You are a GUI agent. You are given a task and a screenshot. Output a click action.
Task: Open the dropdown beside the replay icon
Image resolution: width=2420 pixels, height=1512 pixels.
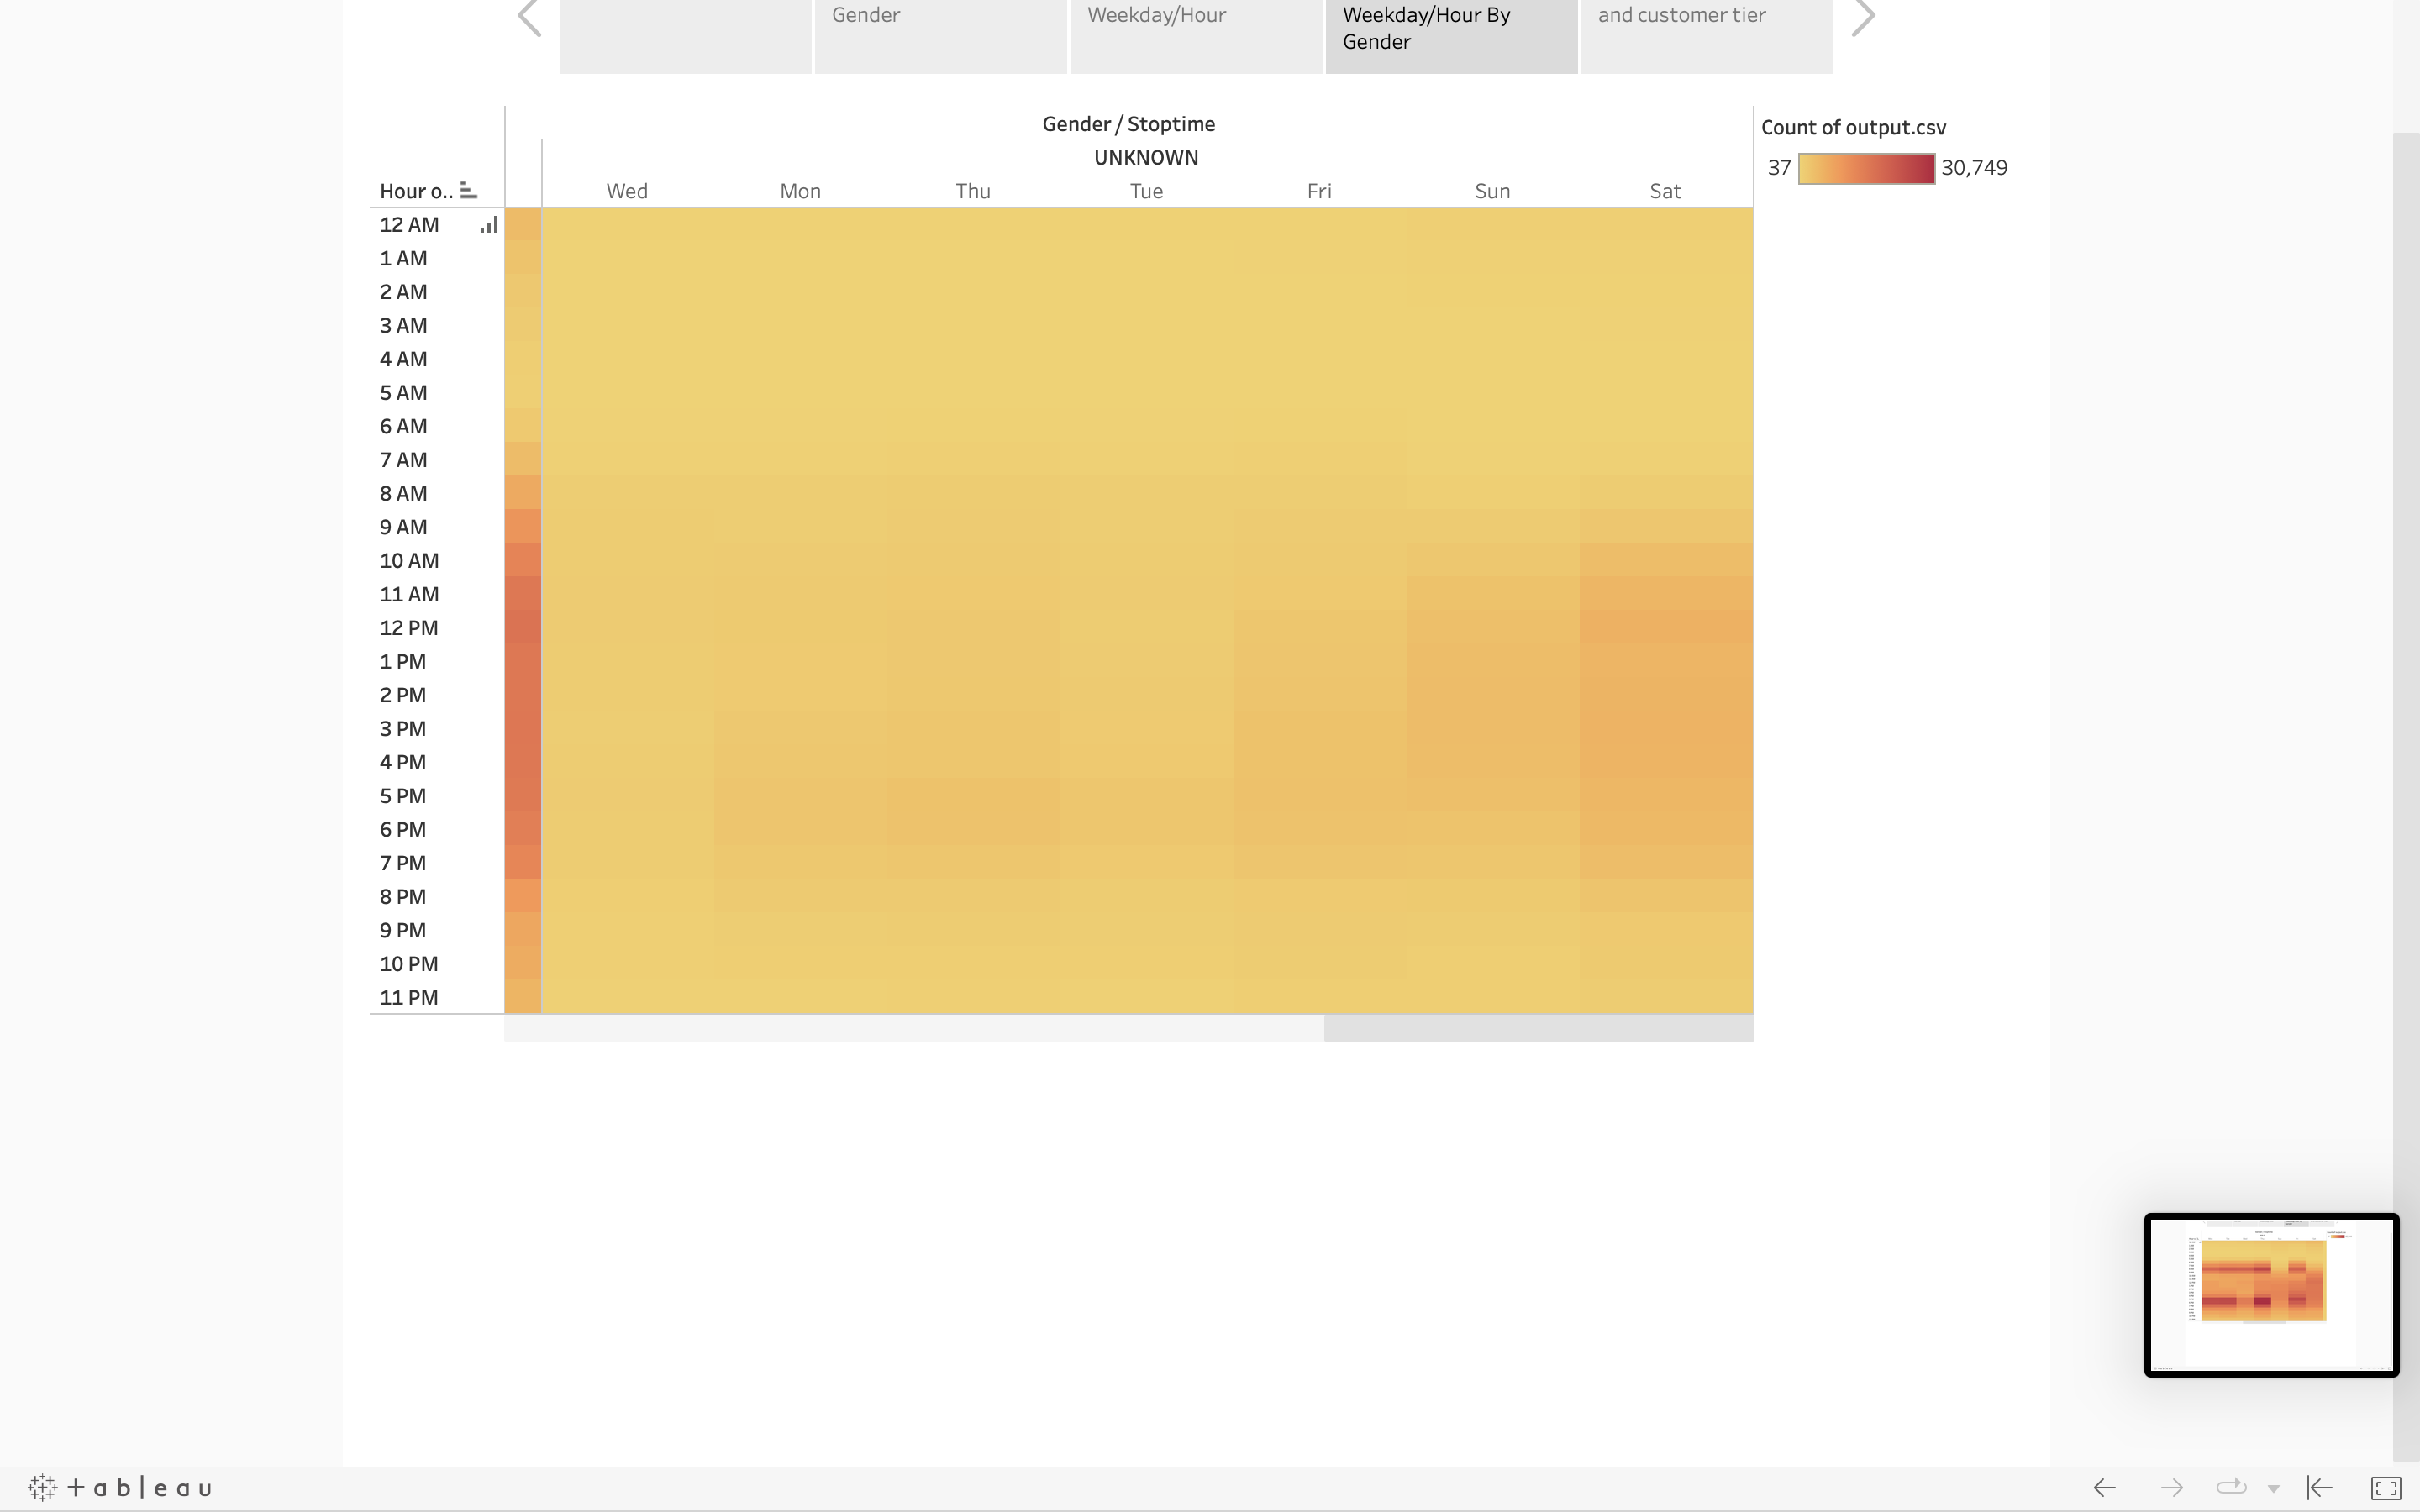point(2272,1487)
